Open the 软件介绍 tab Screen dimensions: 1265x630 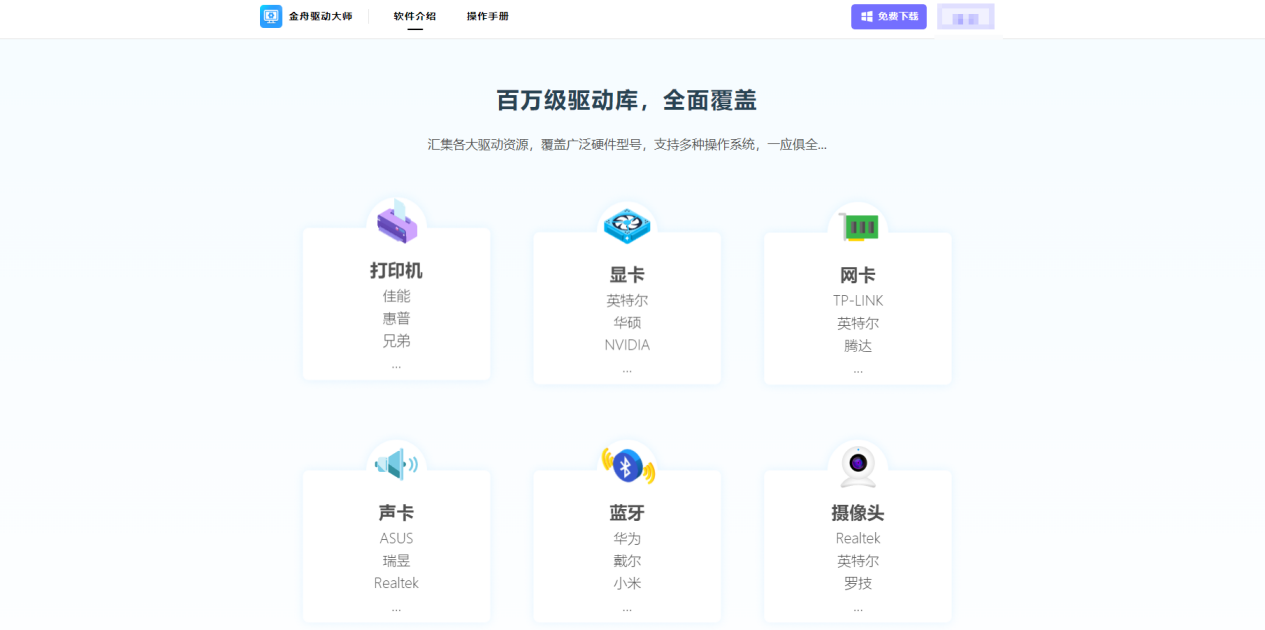tap(415, 16)
